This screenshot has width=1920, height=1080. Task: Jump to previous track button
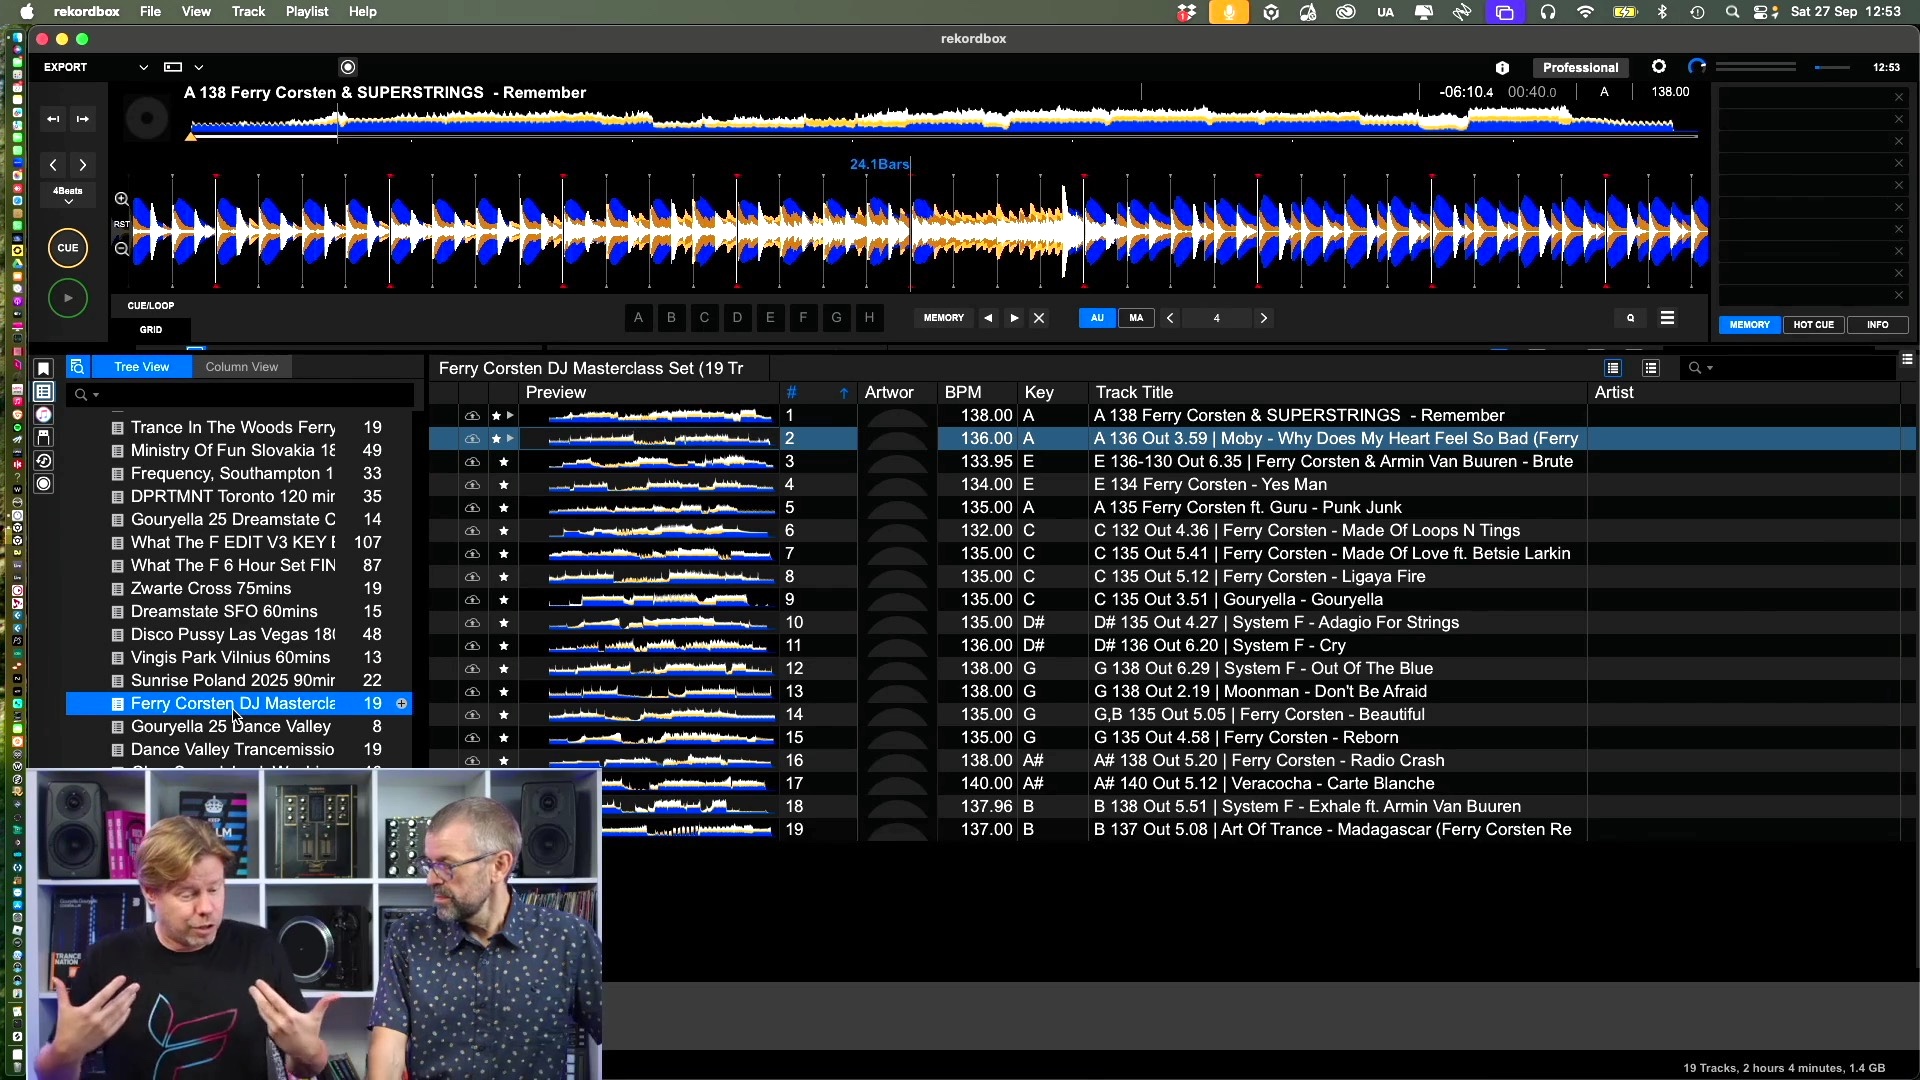click(53, 119)
